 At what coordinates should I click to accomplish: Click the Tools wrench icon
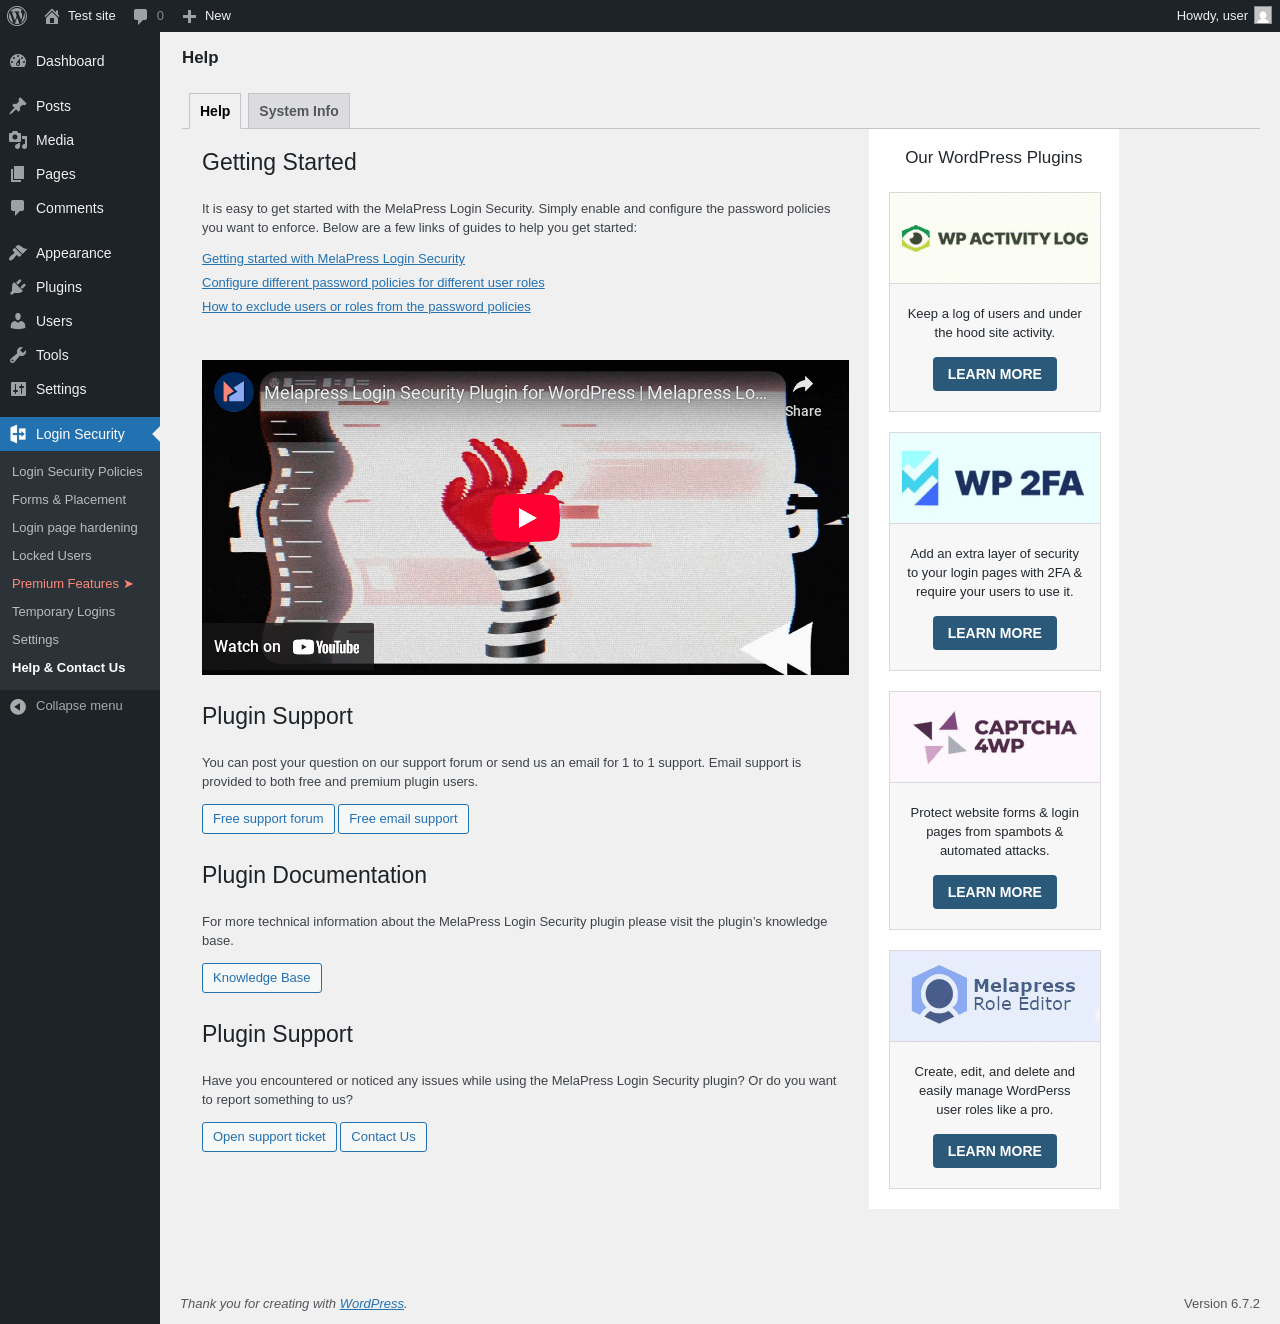(x=18, y=355)
